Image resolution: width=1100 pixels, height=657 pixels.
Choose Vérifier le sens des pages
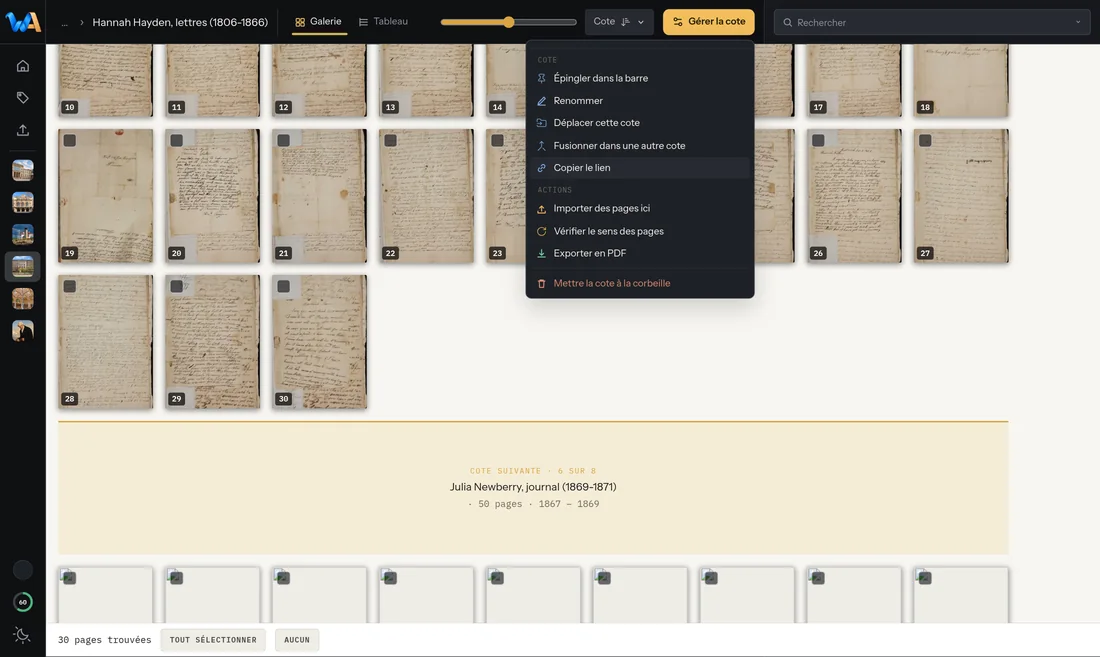[639, 231]
